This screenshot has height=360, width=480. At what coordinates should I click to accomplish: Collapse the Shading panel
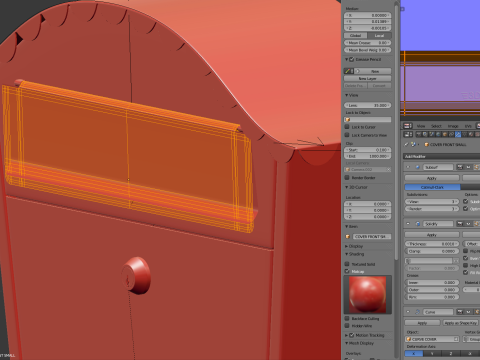(x=347, y=254)
